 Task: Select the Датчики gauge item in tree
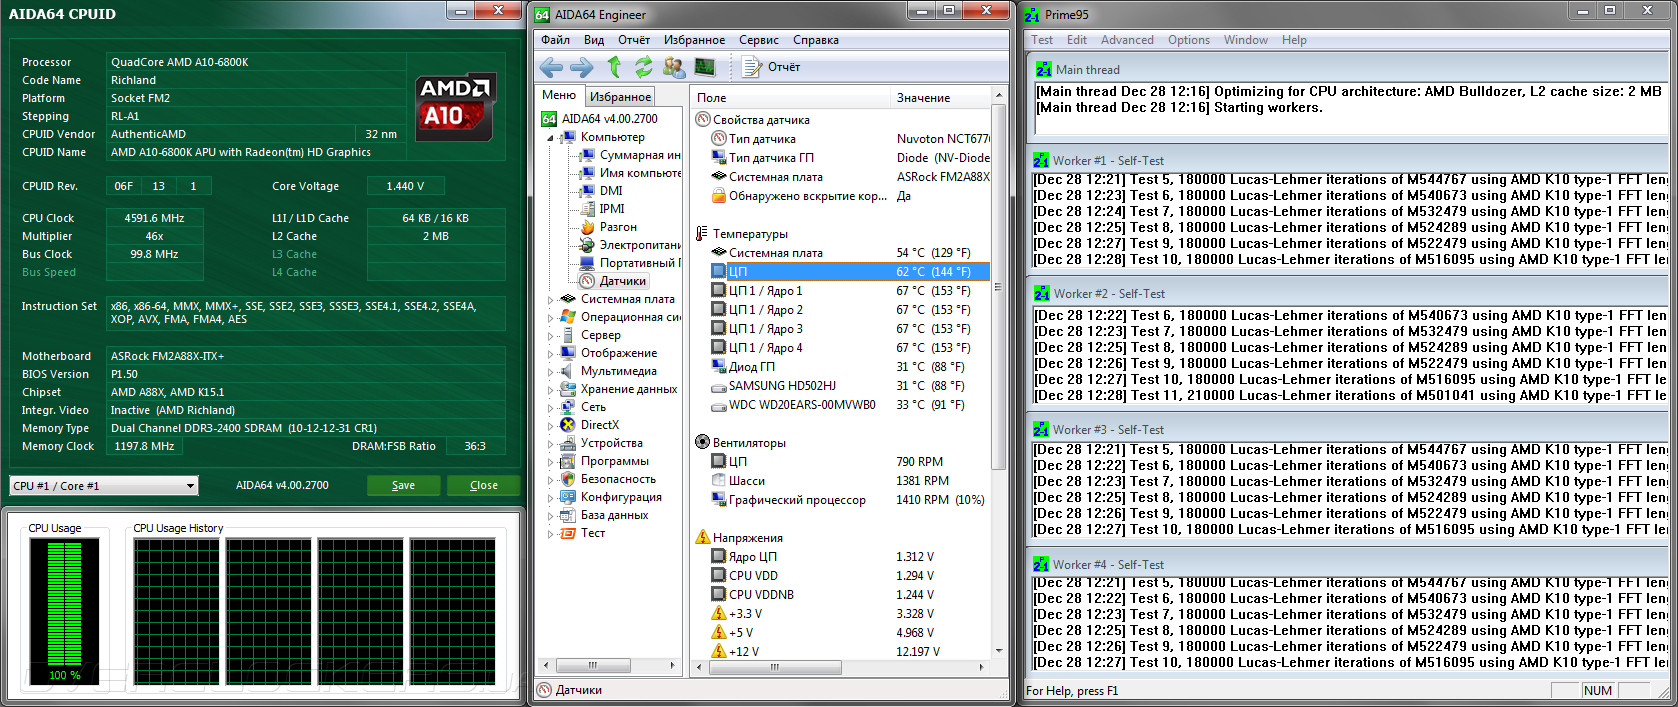point(613,281)
